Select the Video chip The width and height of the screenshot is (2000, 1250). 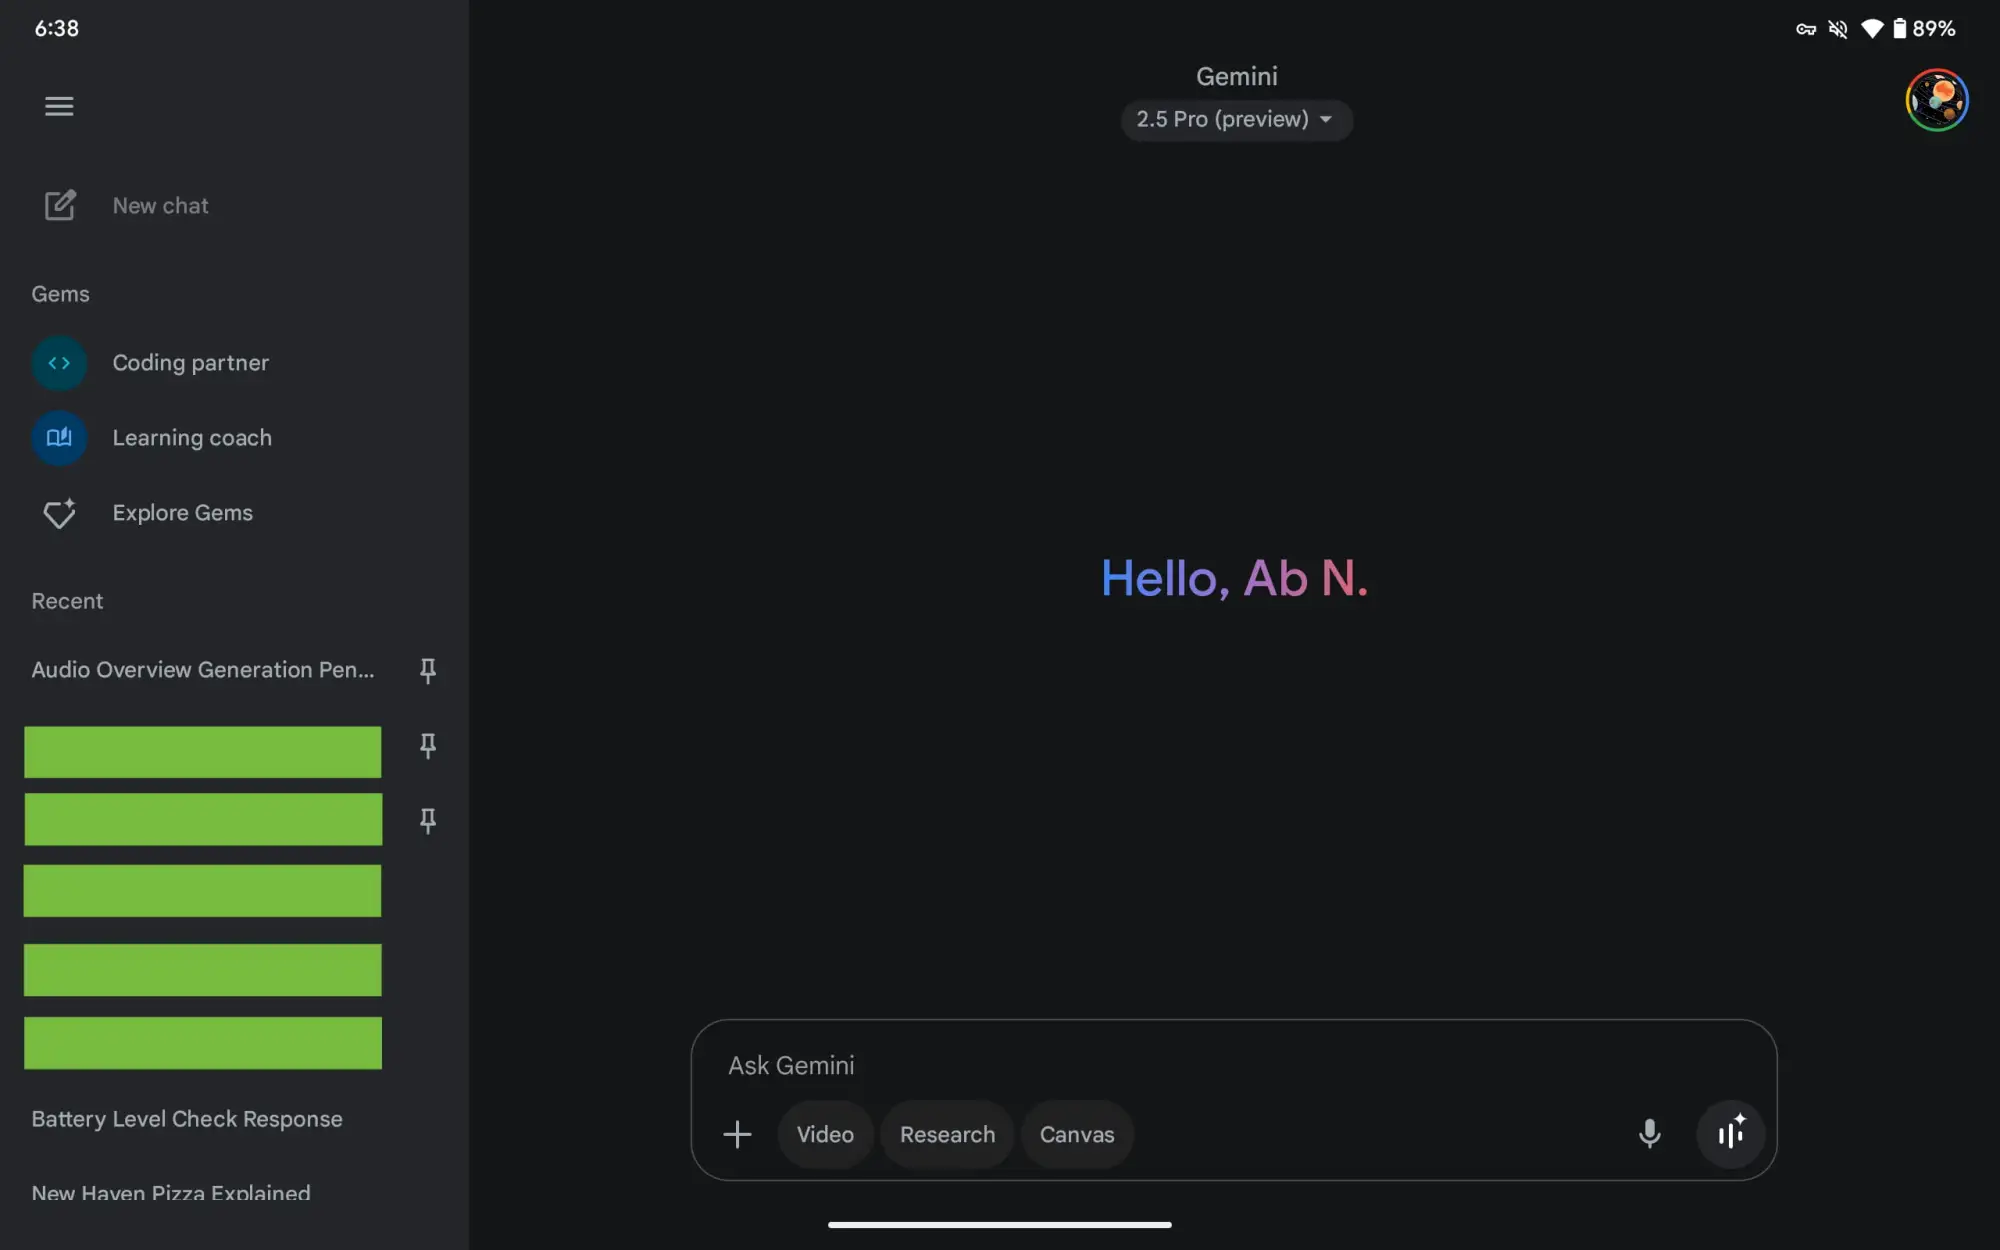point(825,1134)
